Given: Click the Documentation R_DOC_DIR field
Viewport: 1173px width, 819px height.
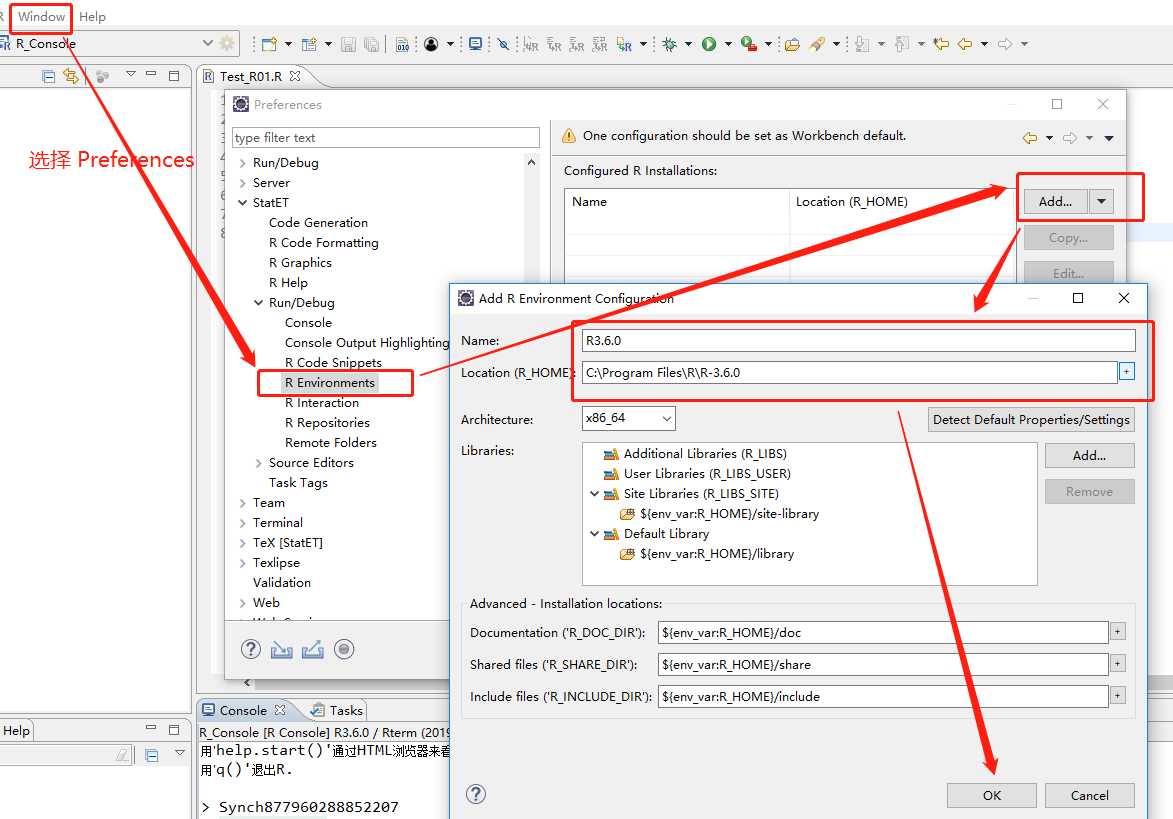Looking at the screenshot, I should (x=883, y=632).
